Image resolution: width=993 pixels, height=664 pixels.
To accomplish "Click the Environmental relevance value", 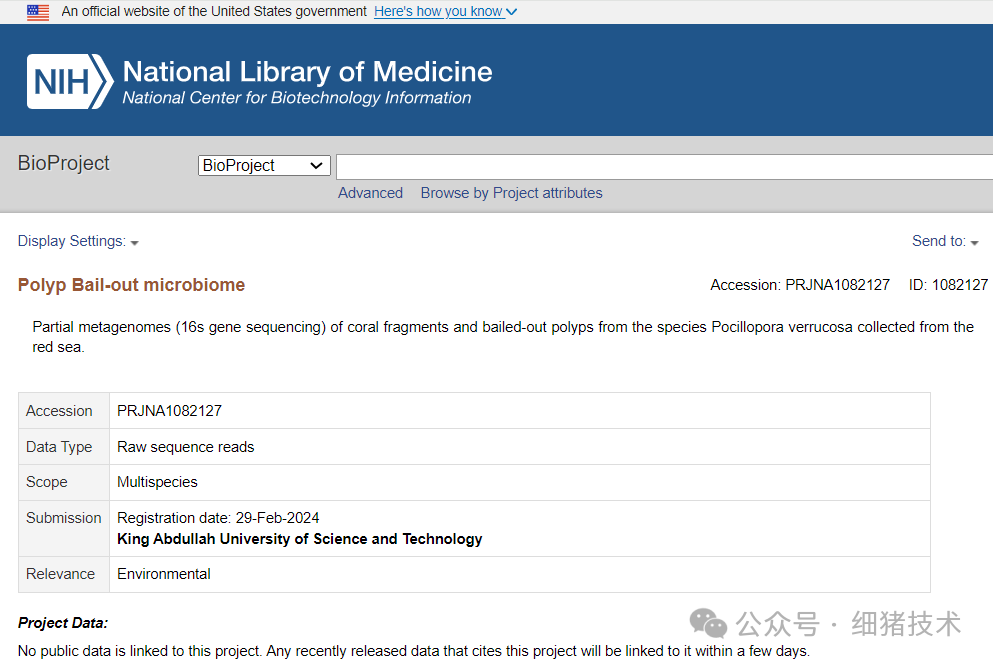I will click(x=164, y=574).
